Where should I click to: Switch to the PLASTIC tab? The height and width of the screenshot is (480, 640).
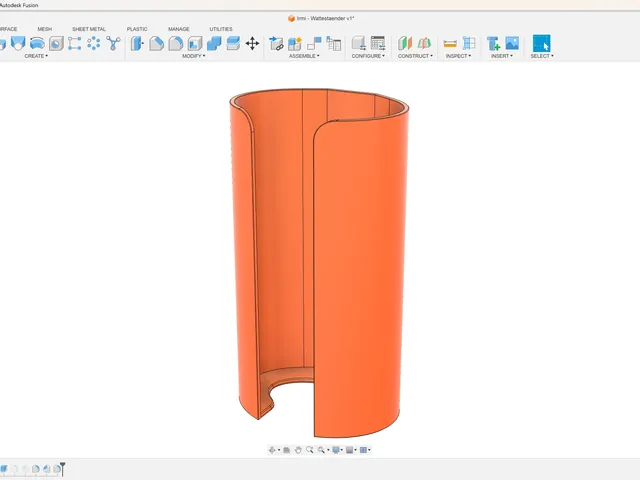137,29
